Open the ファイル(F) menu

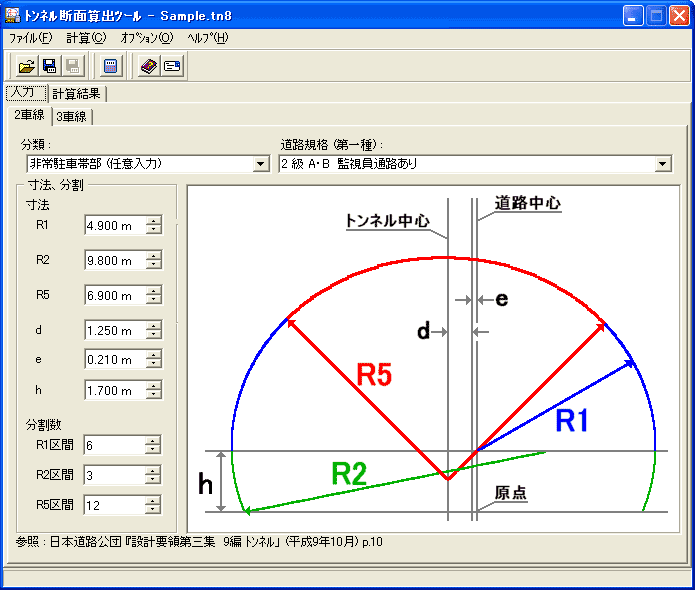coord(31,38)
